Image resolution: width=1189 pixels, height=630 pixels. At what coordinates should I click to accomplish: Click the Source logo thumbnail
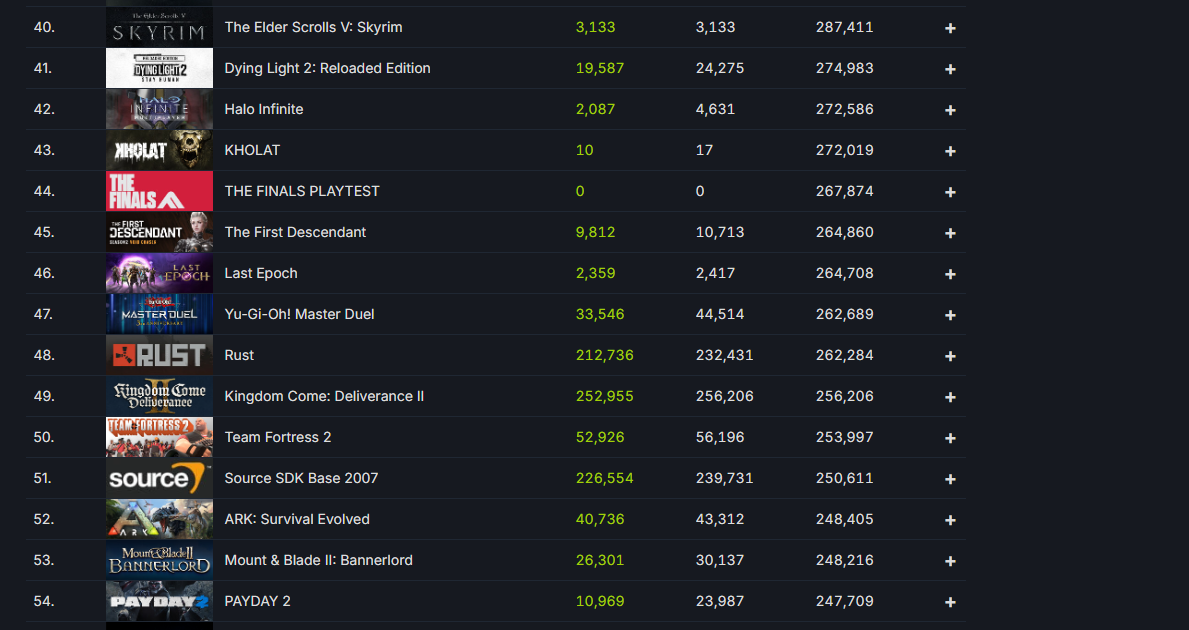tap(159, 478)
